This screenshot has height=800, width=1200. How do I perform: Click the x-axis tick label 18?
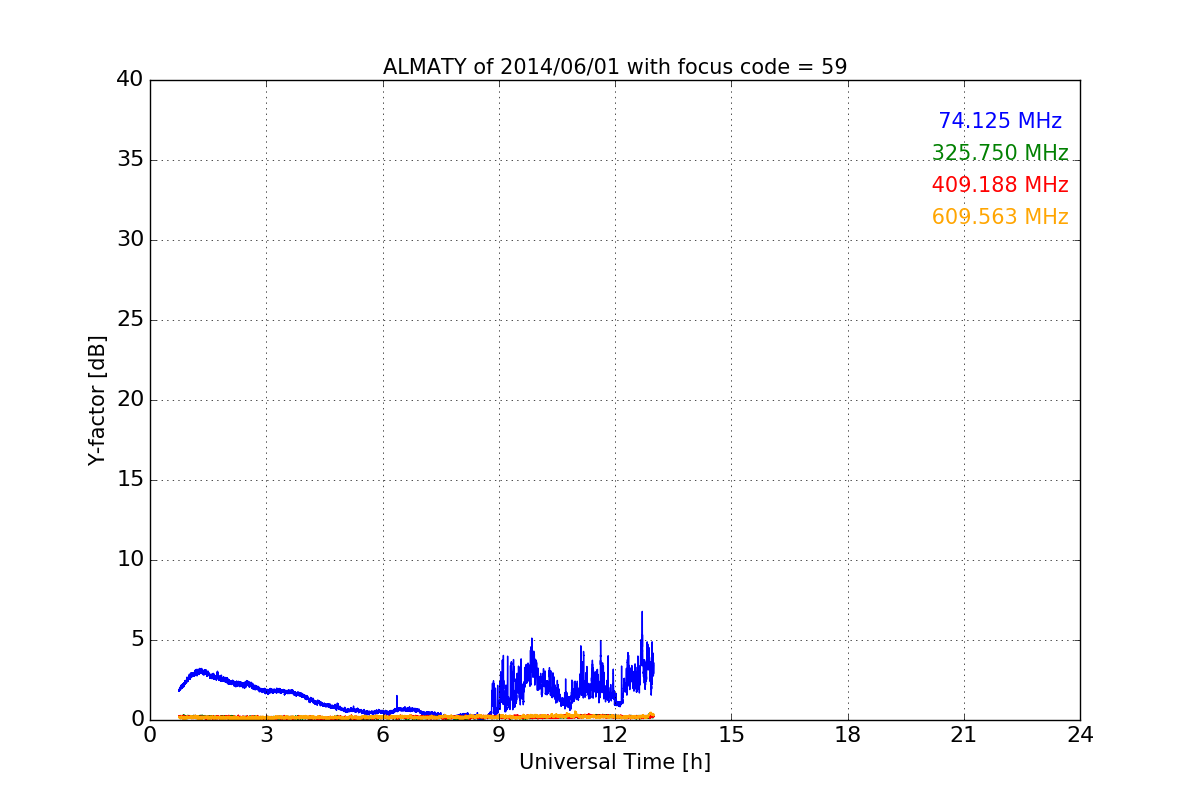848,734
